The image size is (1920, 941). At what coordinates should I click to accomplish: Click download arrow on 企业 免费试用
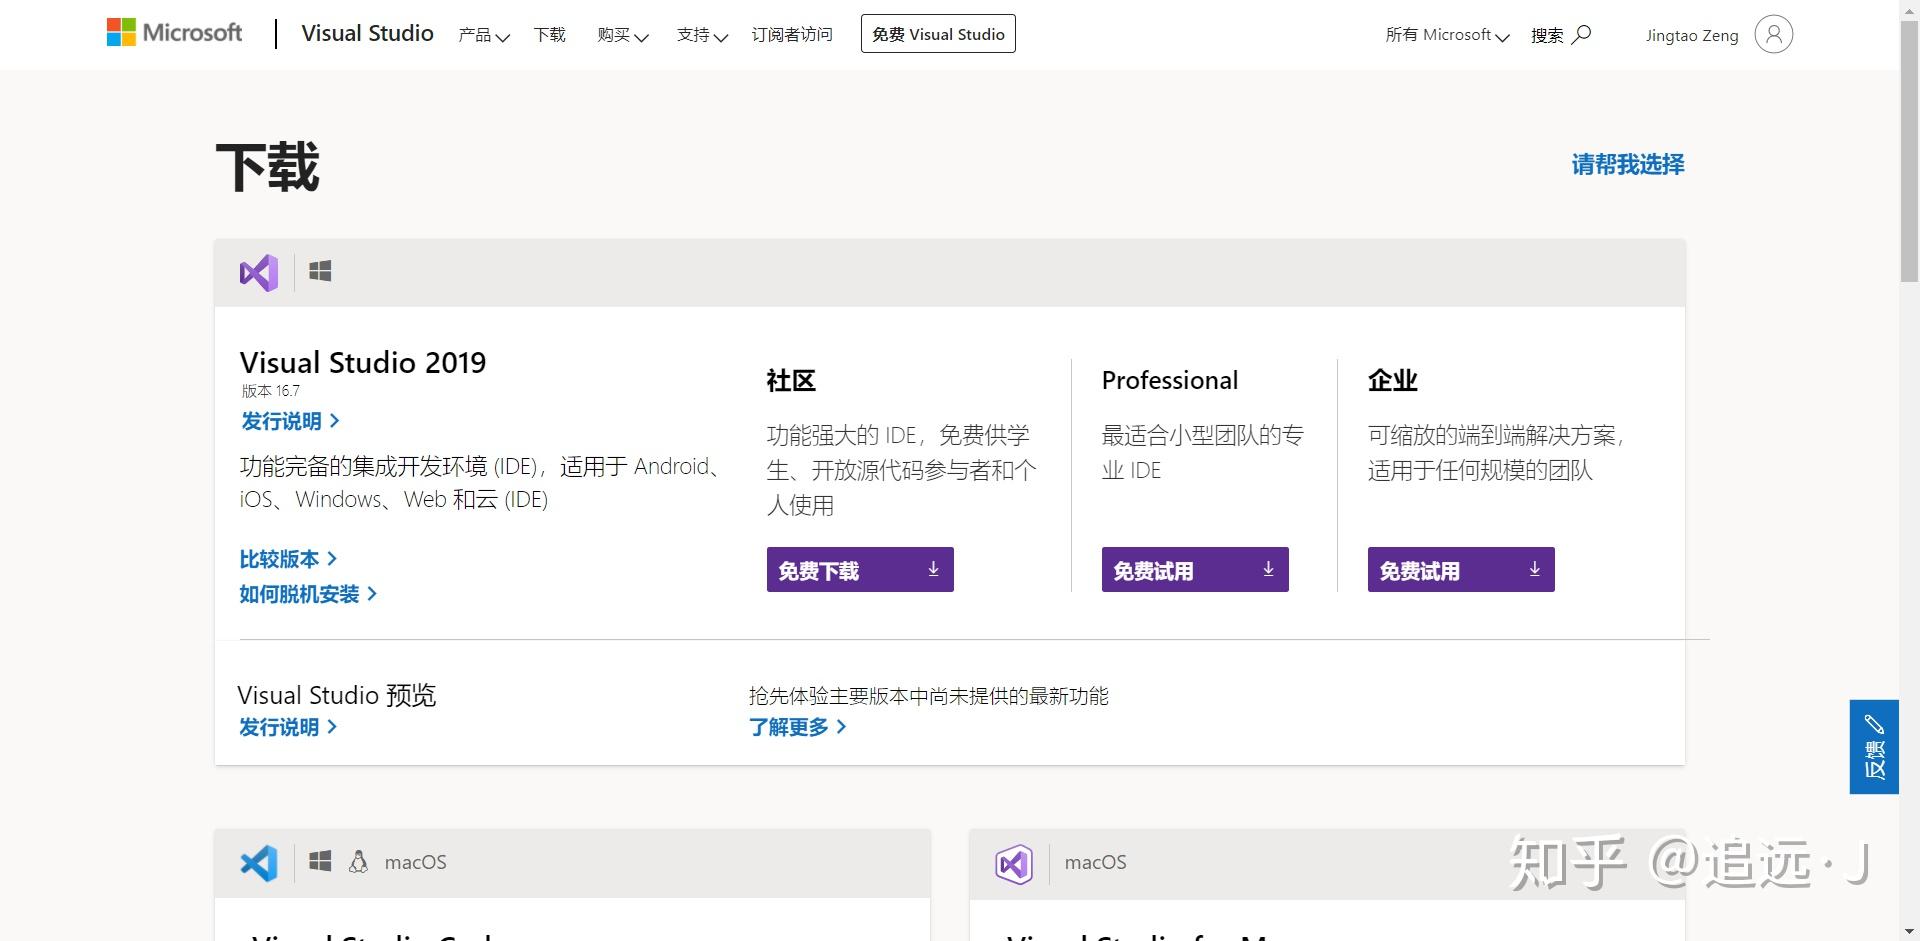point(1534,569)
